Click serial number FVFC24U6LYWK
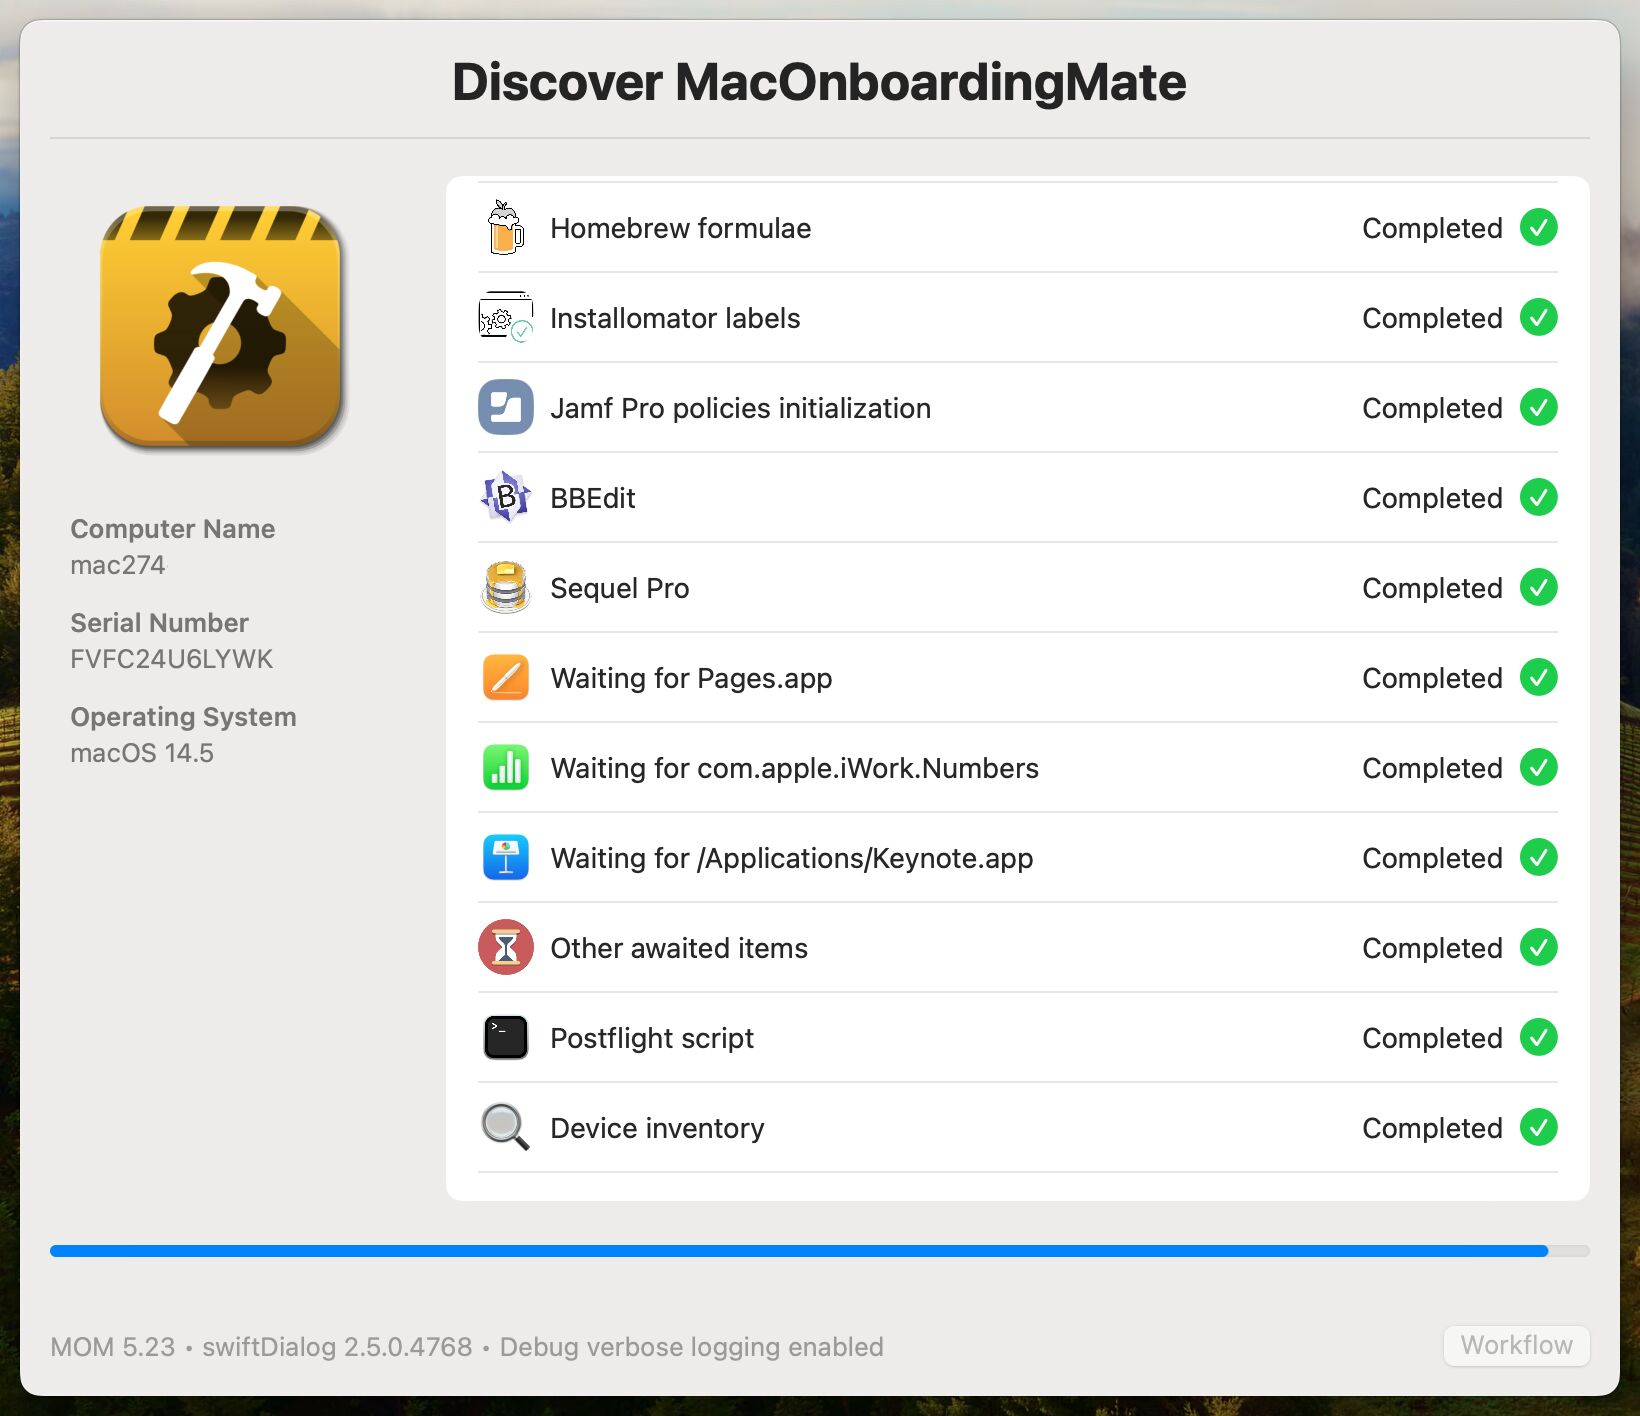 (171, 659)
